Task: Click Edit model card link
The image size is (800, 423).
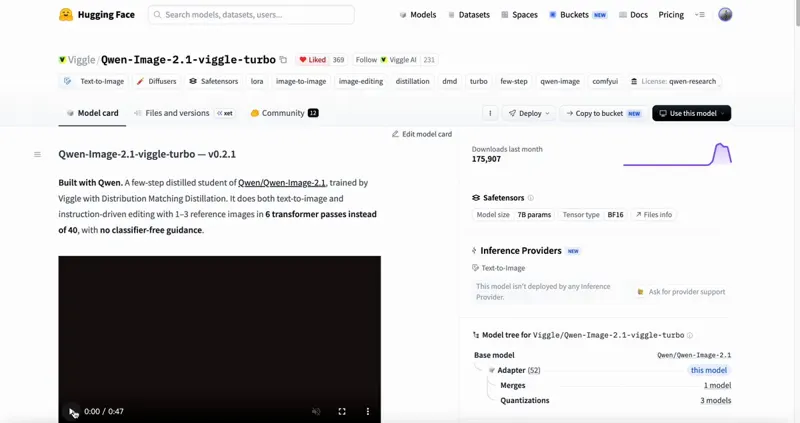Action: pyautogui.click(x=422, y=134)
